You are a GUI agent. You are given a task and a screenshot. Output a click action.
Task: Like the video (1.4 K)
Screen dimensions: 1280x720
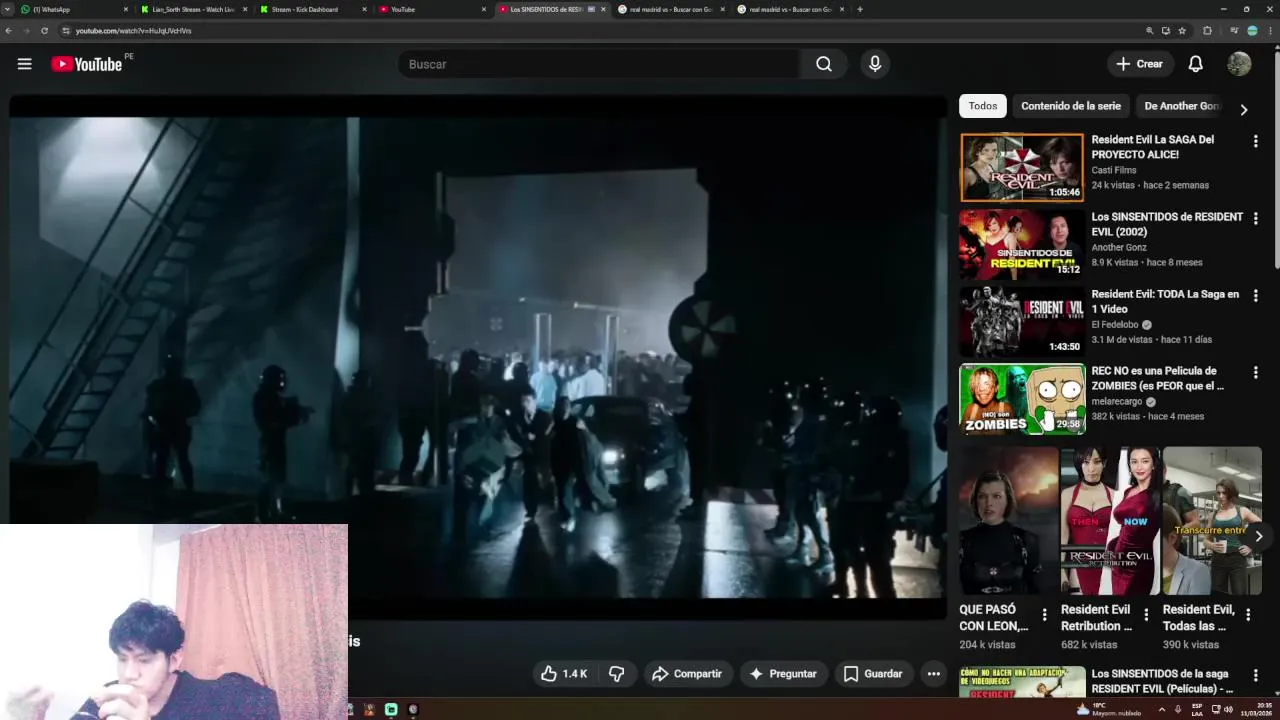tap(564, 674)
